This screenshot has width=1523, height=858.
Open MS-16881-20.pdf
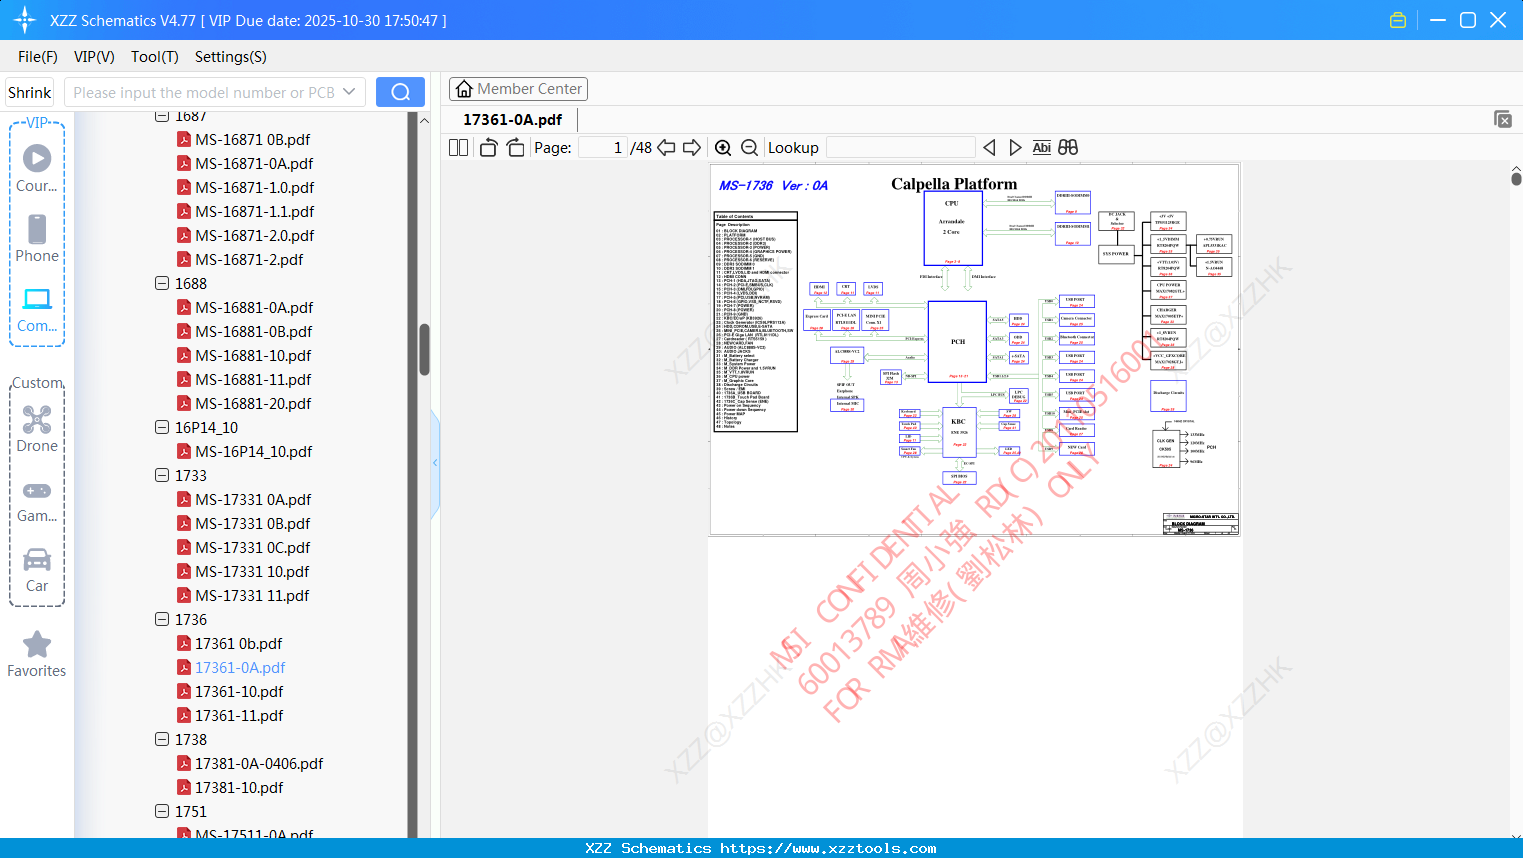253,403
